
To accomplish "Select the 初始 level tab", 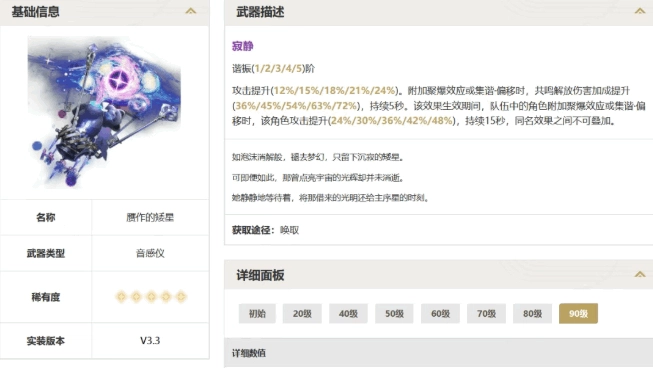I will pyautogui.click(x=257, y=313).
